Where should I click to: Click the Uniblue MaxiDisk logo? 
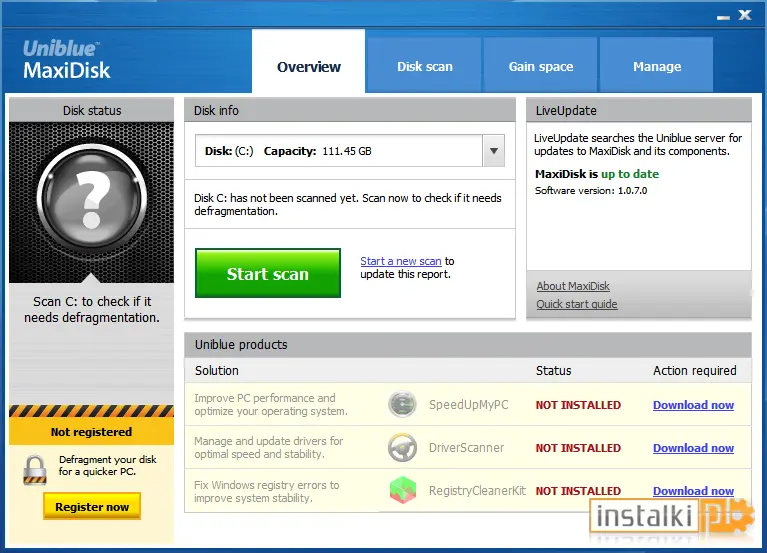tap(67, 60)
